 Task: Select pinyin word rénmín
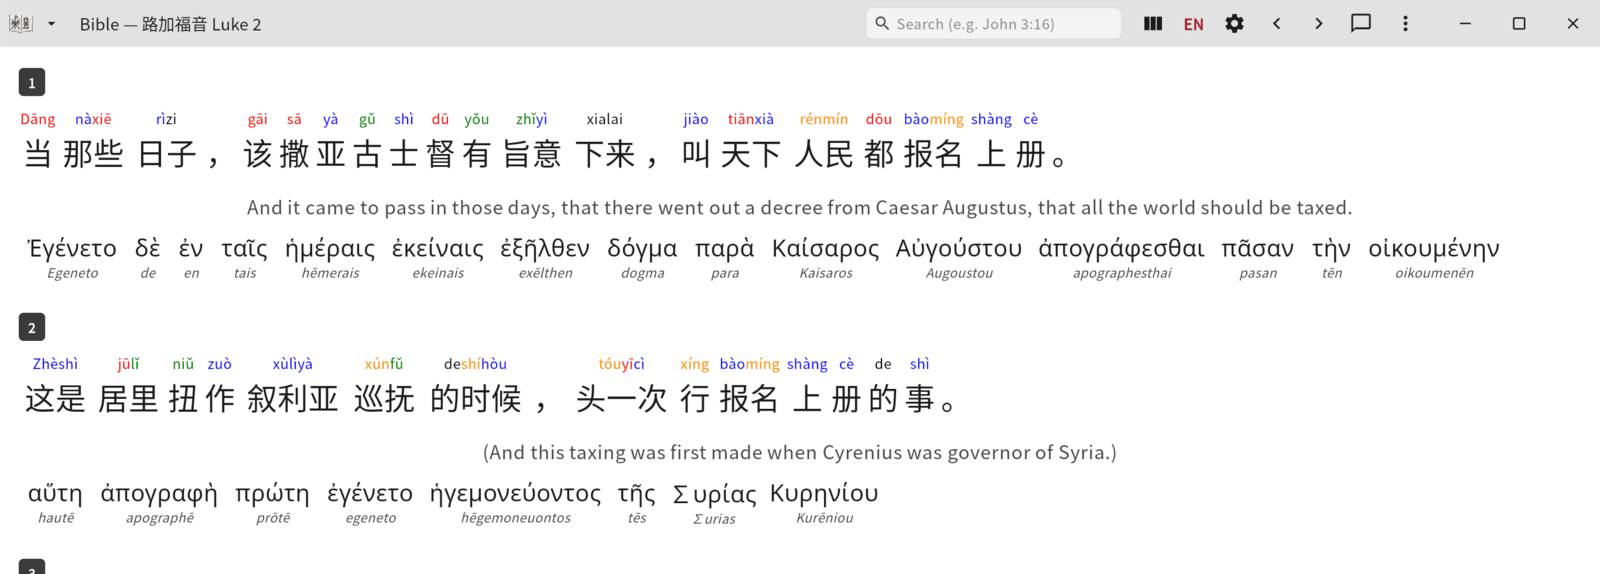point(824,119)
